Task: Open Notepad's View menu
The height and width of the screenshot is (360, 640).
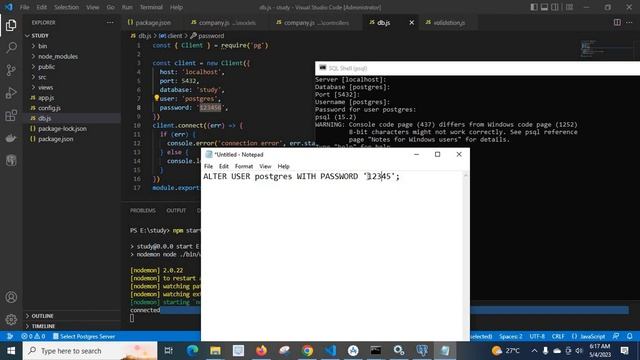Action: click(x=265, y=166)
